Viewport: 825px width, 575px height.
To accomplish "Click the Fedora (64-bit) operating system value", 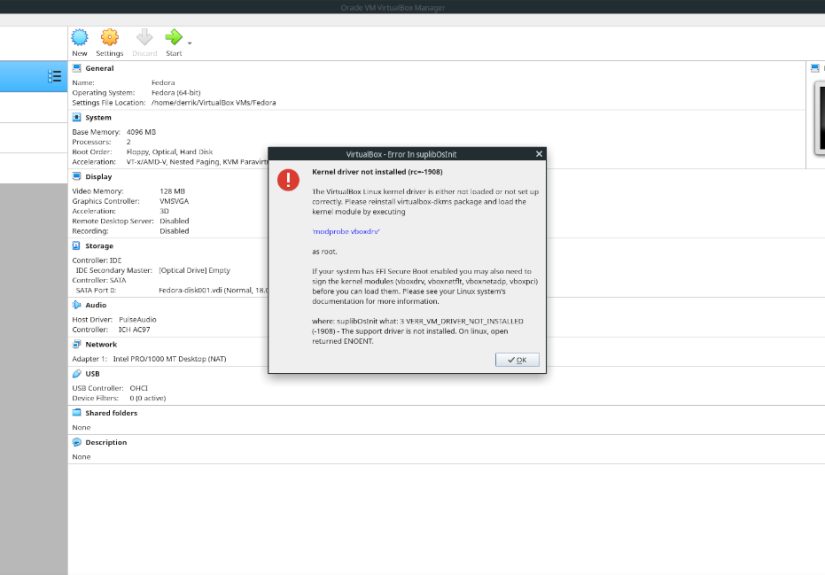I will [x=176, y=93].
